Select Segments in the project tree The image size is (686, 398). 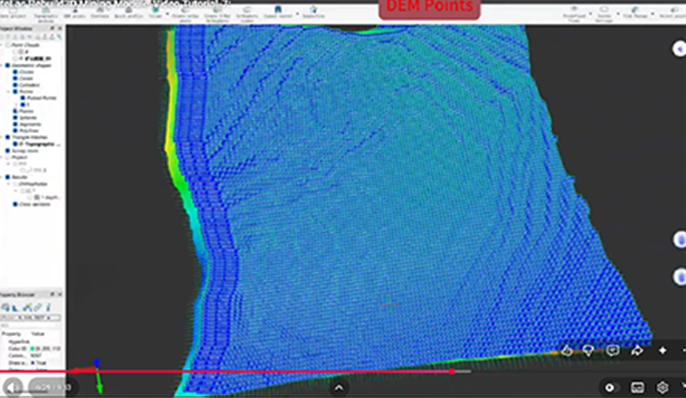coord(30,124)
